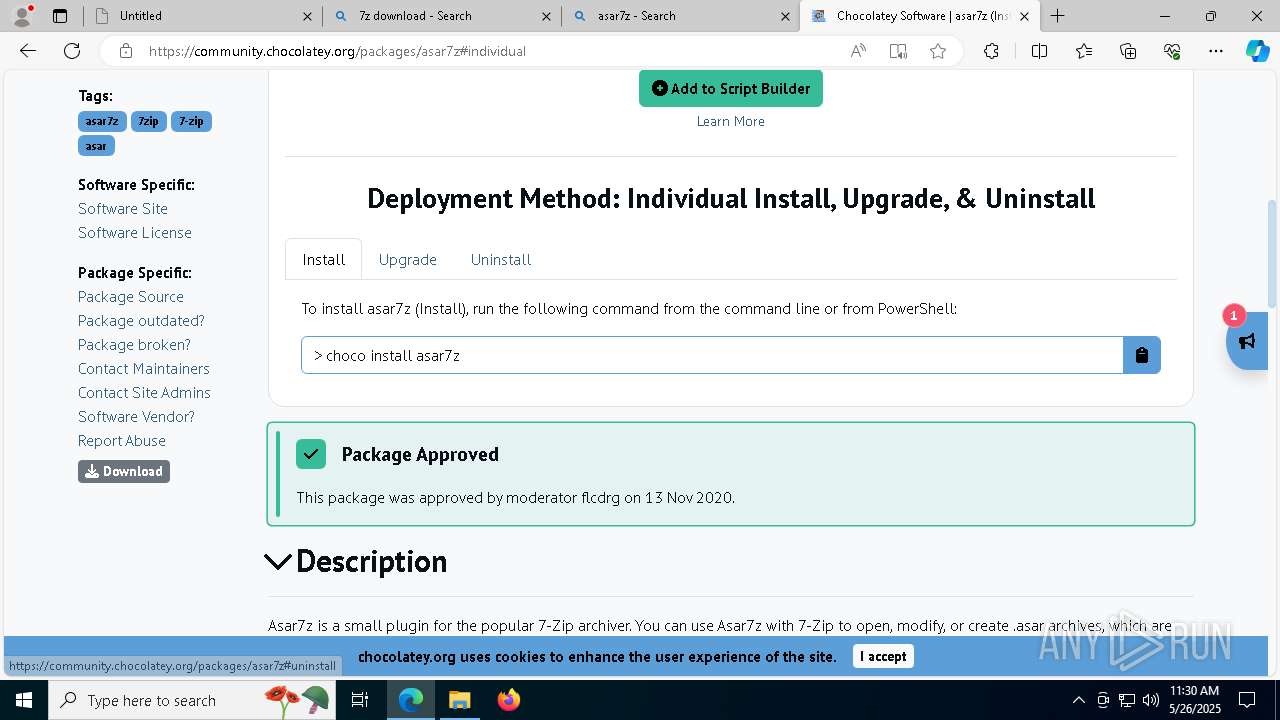Image resolution: width=1280 pixels, height=720 pixels.
Task: Open Contact Site Admins link
Action: pyautogui.click(x=144, y=392)
